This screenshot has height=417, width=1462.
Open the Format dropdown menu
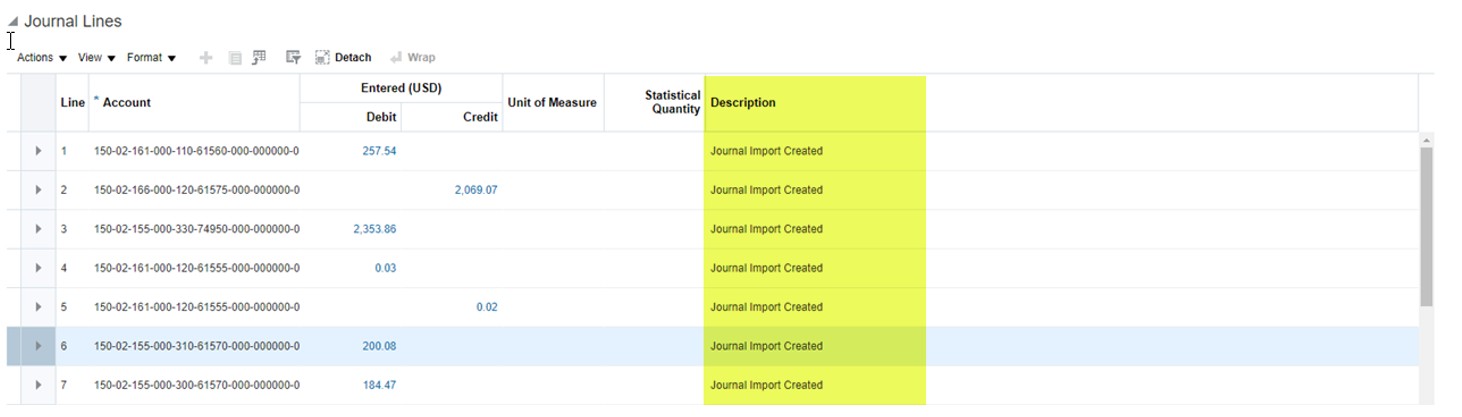click(x=151, y=58)
